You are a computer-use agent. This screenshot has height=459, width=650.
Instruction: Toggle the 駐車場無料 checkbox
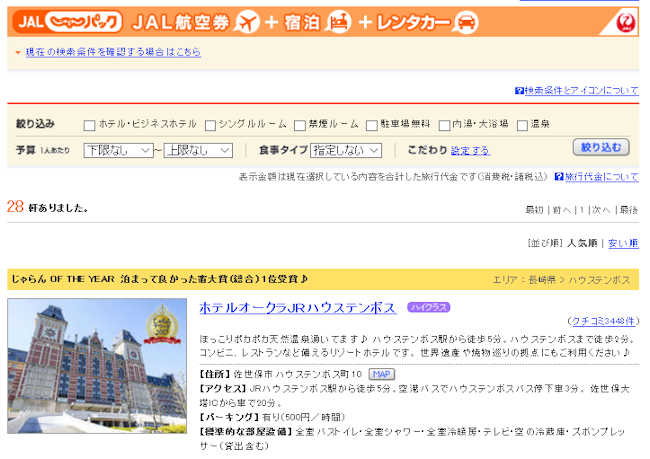[371, 125]
